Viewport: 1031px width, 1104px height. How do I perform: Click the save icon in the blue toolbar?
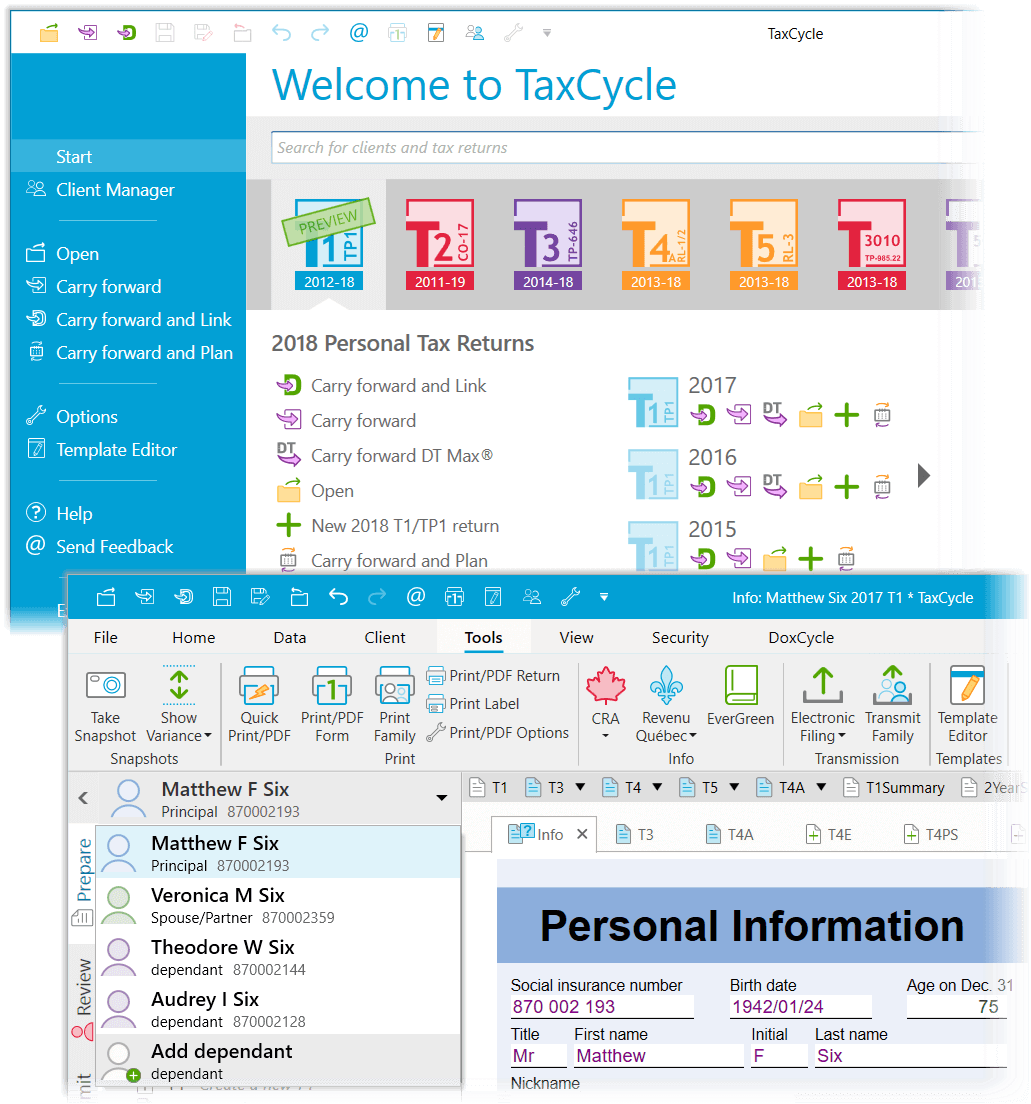[x=222, y=598]
